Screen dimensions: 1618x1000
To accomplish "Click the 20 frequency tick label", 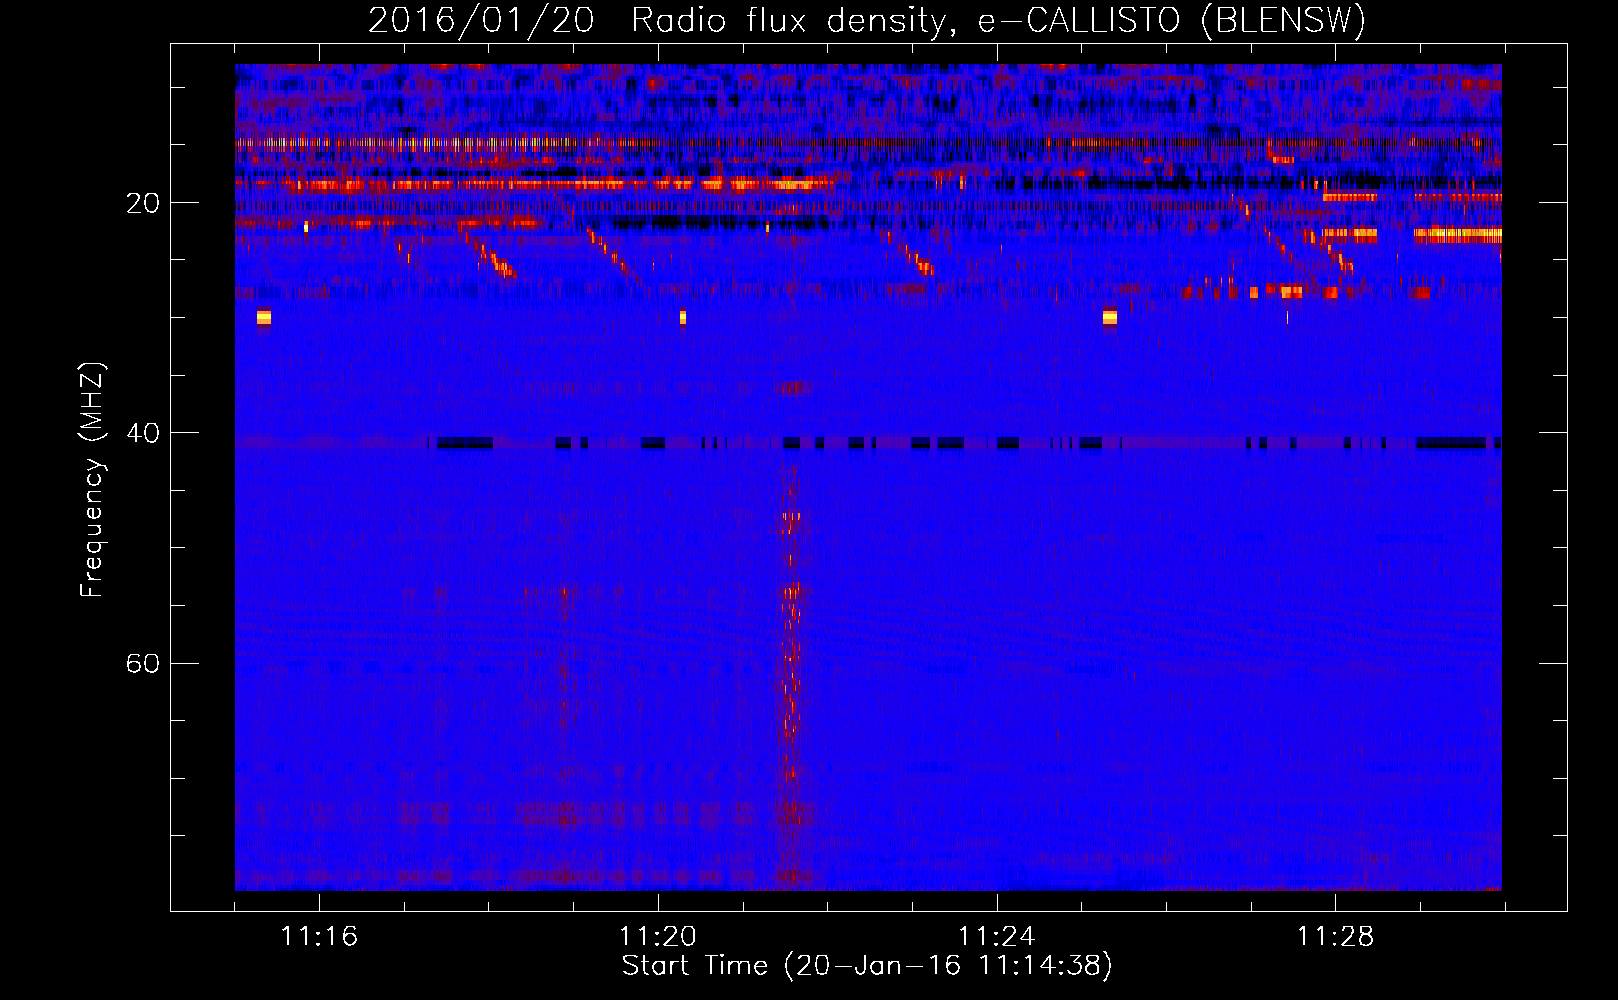I will pos(143,203).
